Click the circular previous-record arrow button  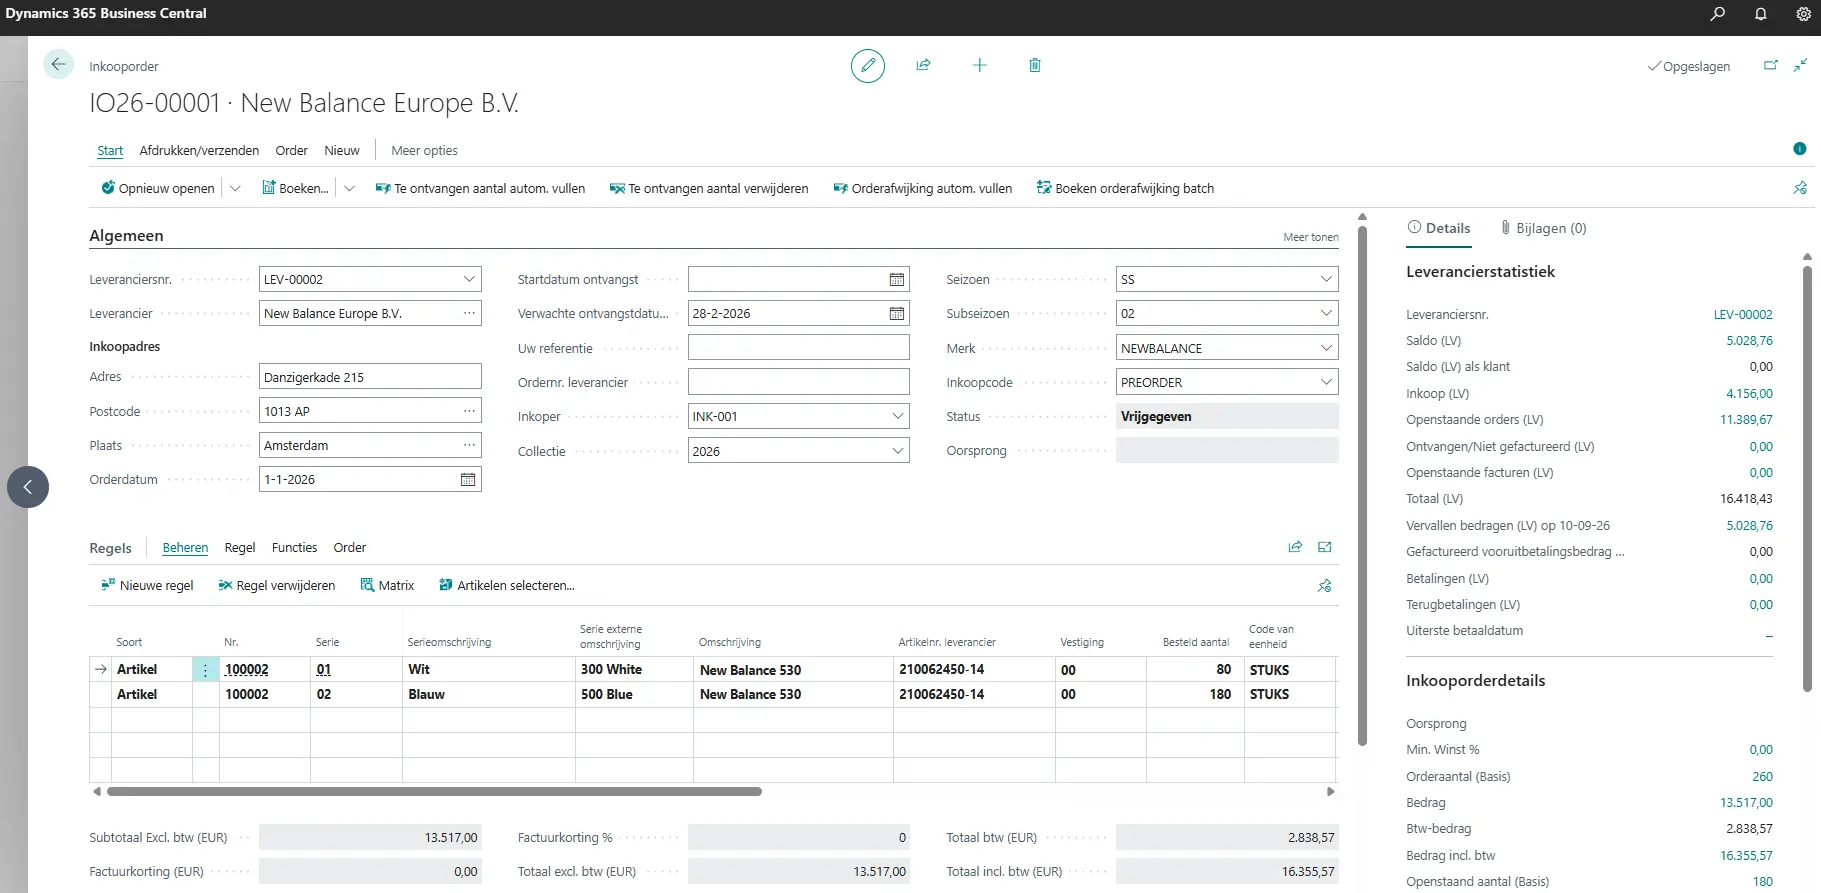click(28, 487)
